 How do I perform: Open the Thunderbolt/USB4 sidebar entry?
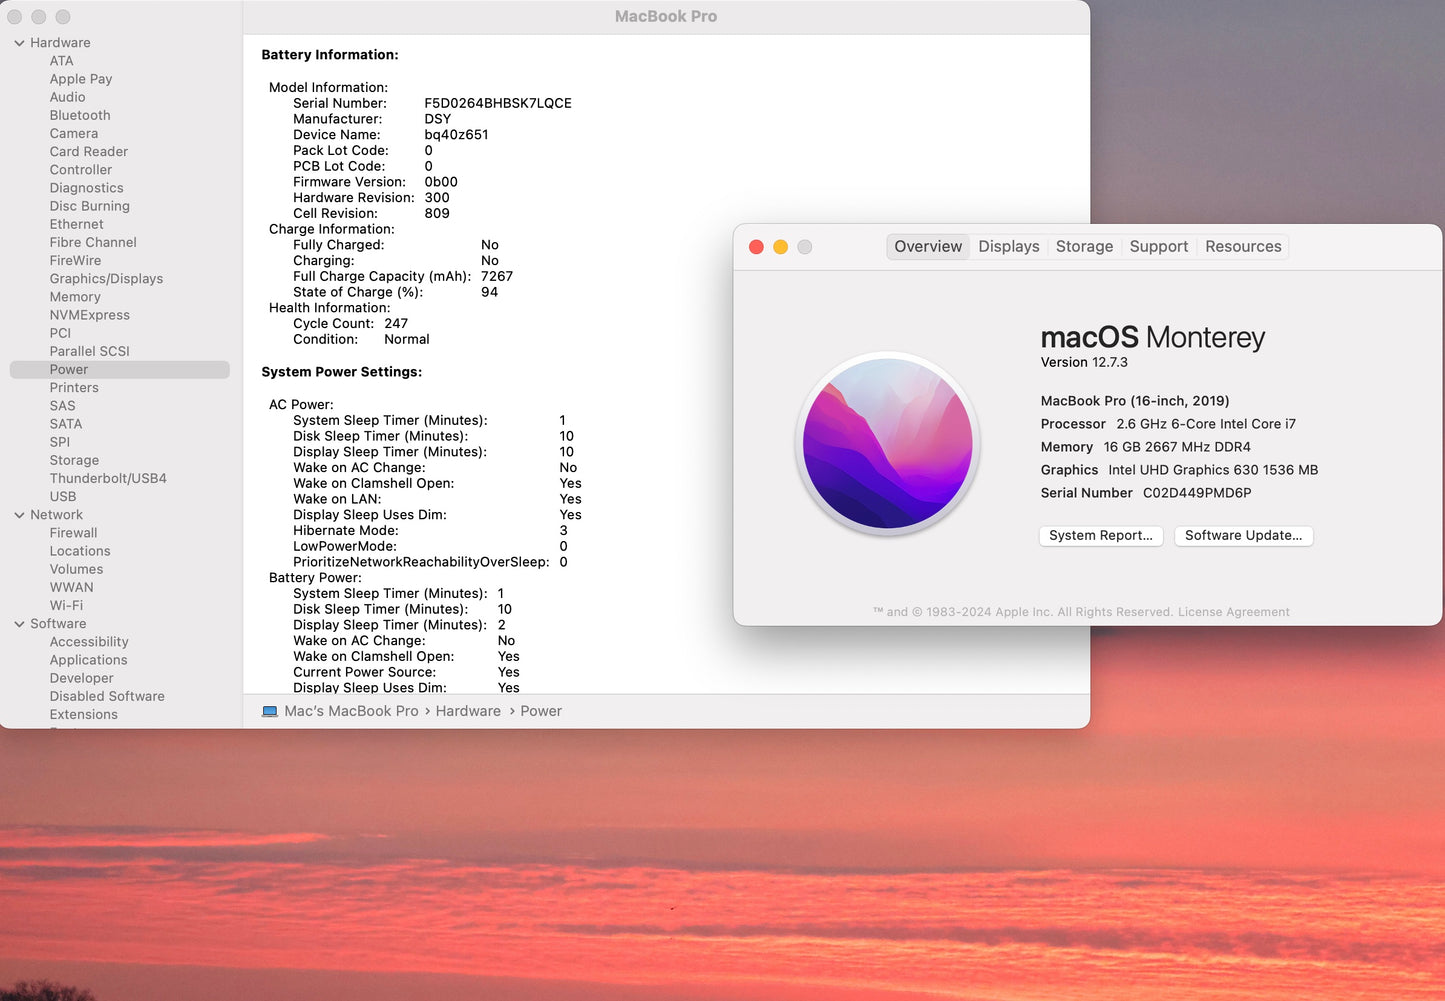pos(108,479)
